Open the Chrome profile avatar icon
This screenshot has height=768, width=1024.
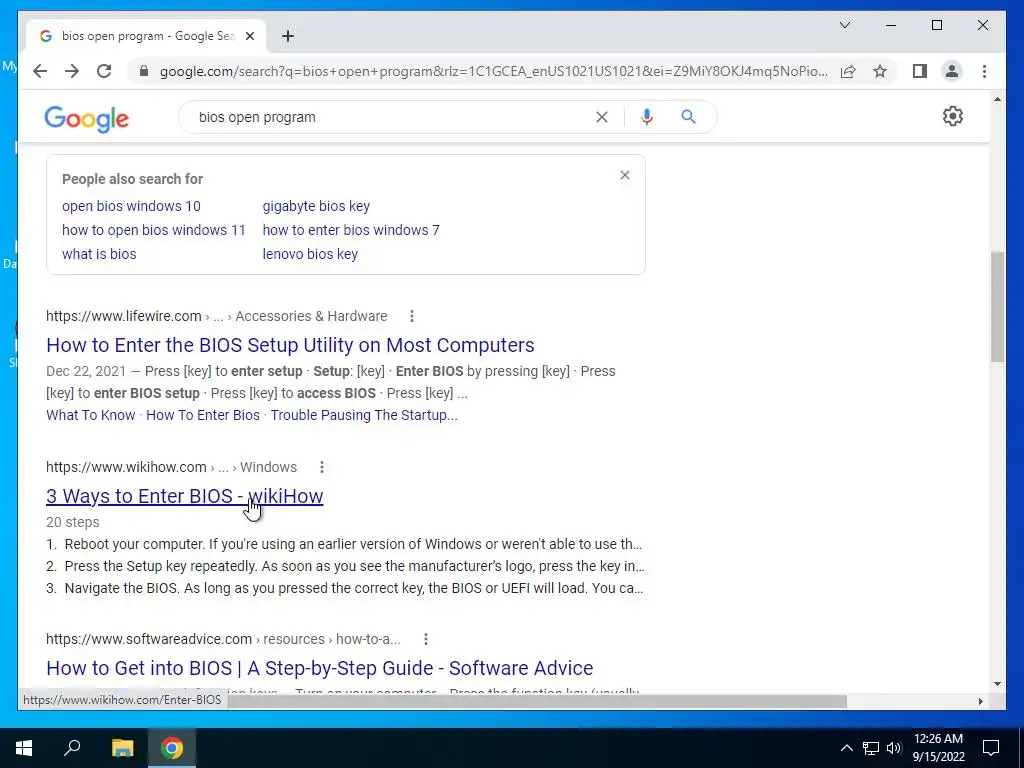click(952, 71)
